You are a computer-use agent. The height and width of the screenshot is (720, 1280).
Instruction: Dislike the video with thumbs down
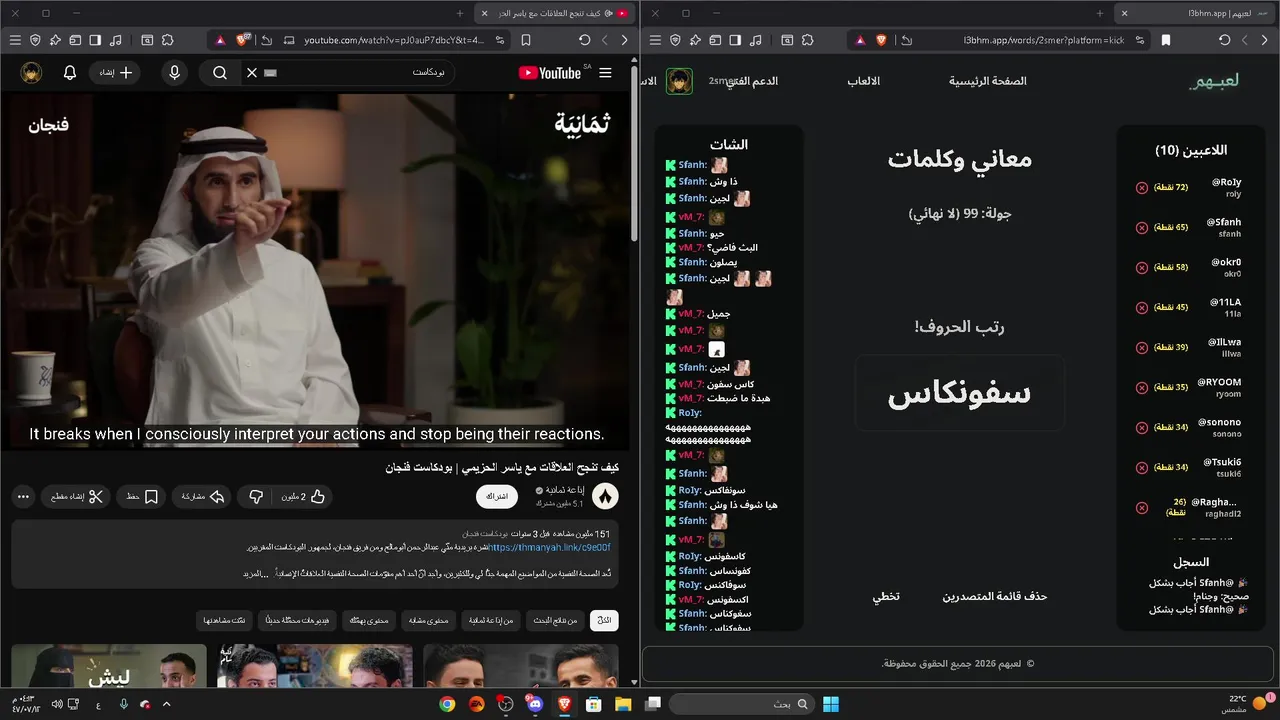[256, 497]
